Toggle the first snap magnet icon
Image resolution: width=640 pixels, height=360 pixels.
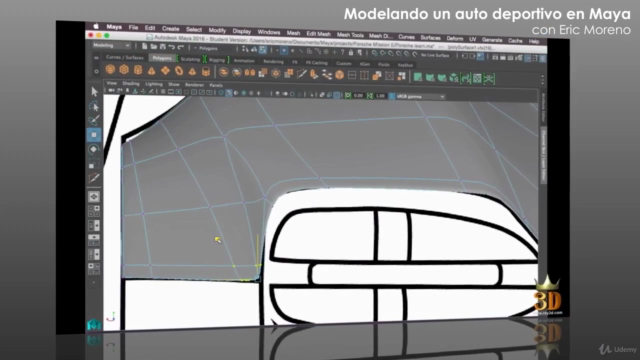point(375,53)
